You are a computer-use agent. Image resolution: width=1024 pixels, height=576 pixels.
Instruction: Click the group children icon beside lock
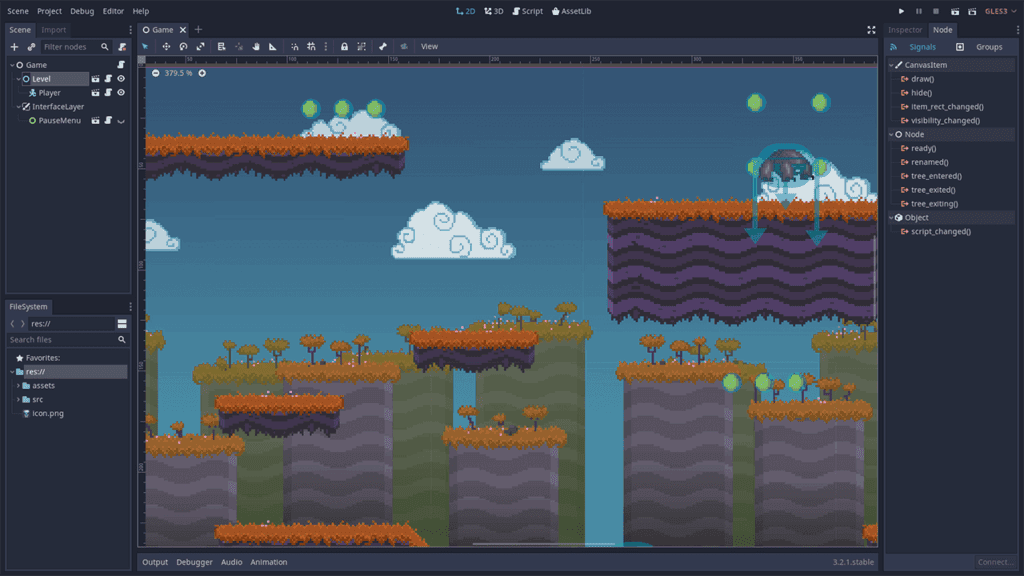coord(361,46)
